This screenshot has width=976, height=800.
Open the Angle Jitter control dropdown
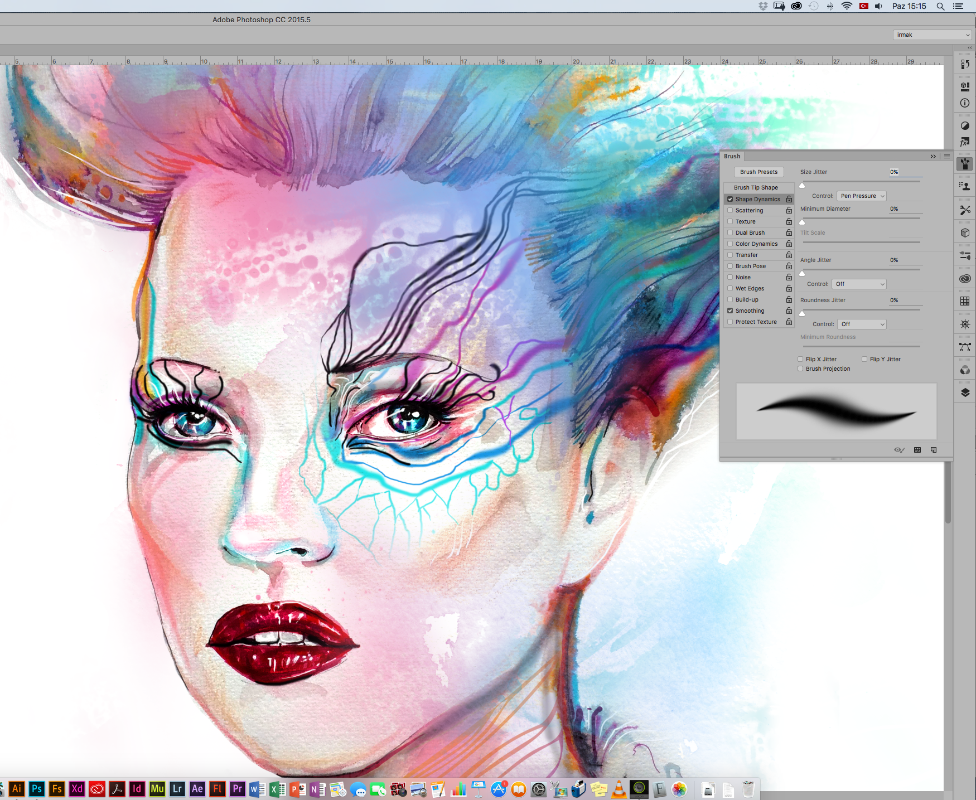coord(859,284)
